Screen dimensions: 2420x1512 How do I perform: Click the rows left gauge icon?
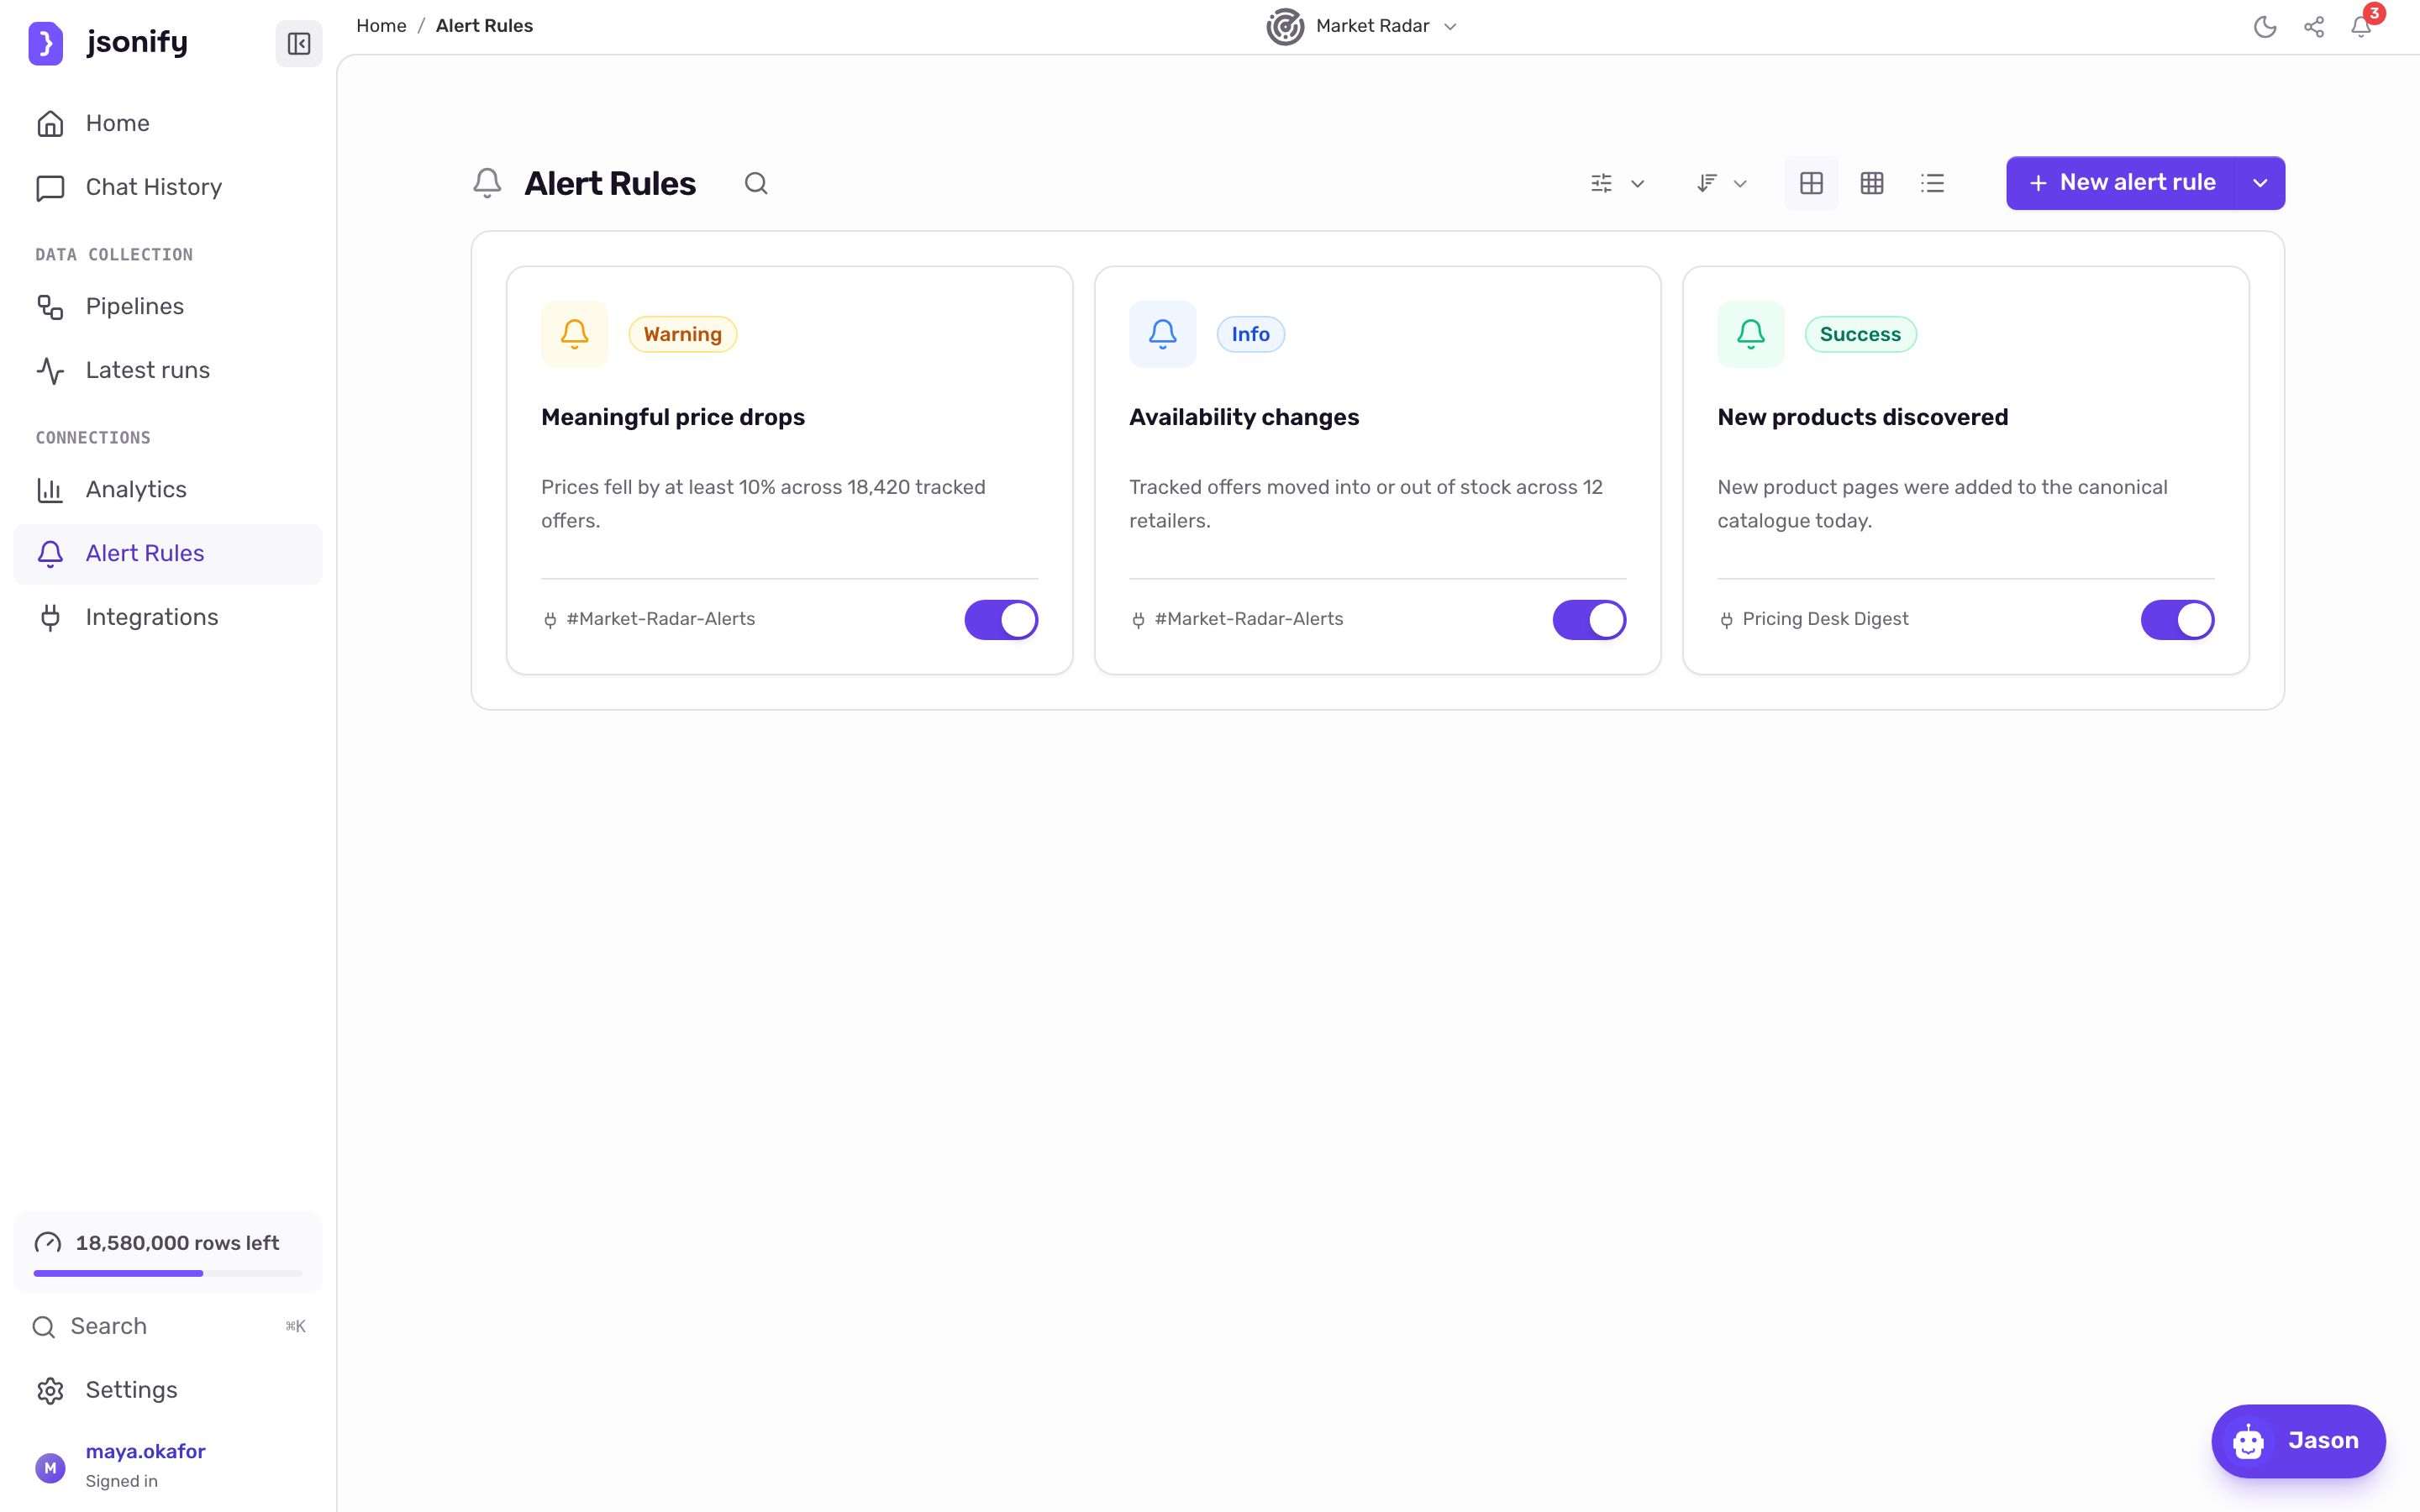coord(48,1243)
